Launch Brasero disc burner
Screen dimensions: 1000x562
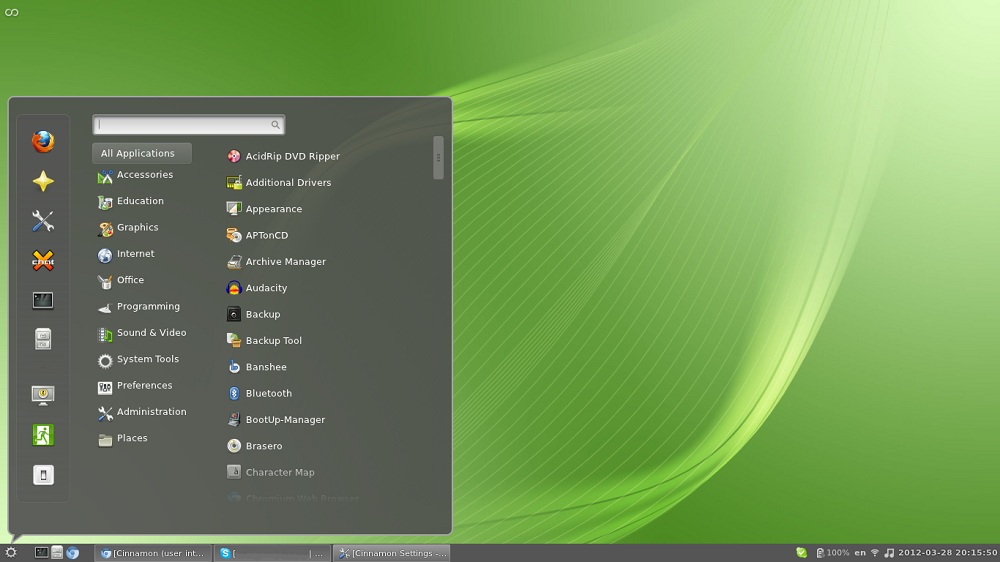254,447
